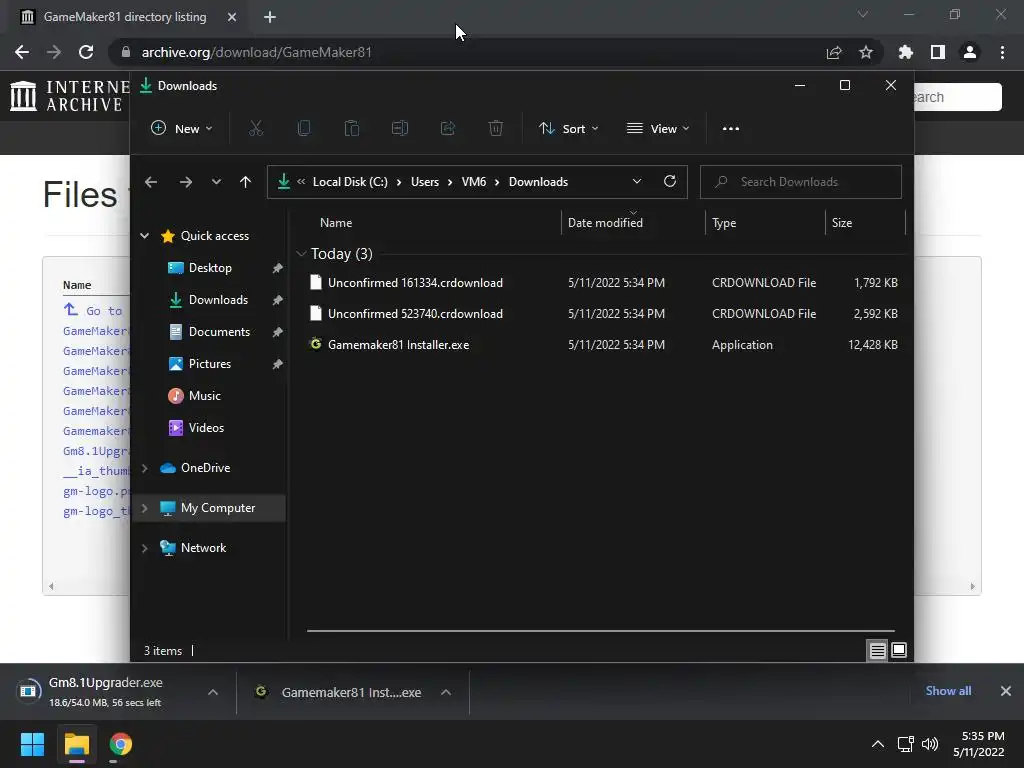Click File Explorer icon in taskbar
This screenshot has height=768, width=1024.
[76, 744]
